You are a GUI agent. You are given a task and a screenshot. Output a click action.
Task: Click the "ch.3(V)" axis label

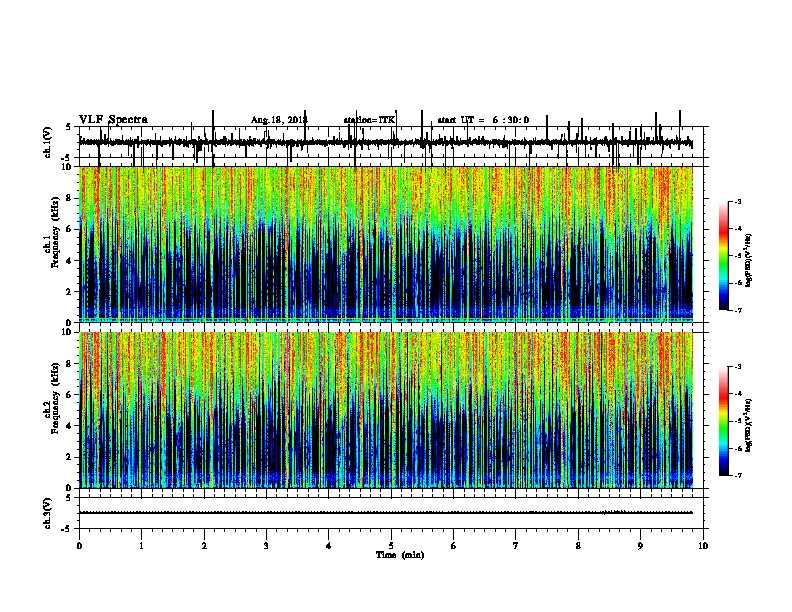tap(48, 513)
